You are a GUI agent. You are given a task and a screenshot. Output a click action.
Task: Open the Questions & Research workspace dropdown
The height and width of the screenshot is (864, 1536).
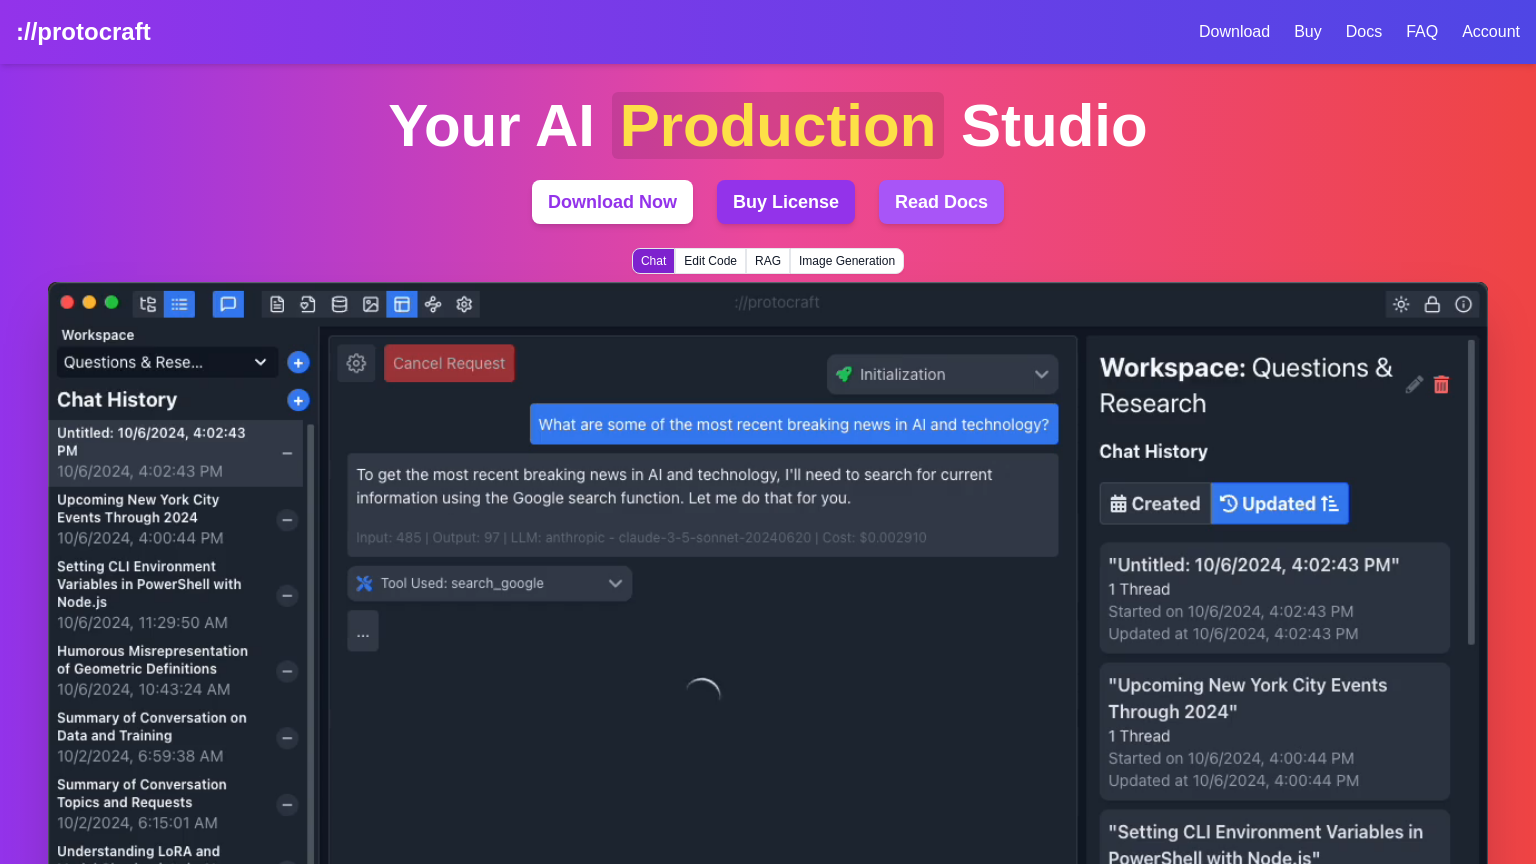(165, 362)
